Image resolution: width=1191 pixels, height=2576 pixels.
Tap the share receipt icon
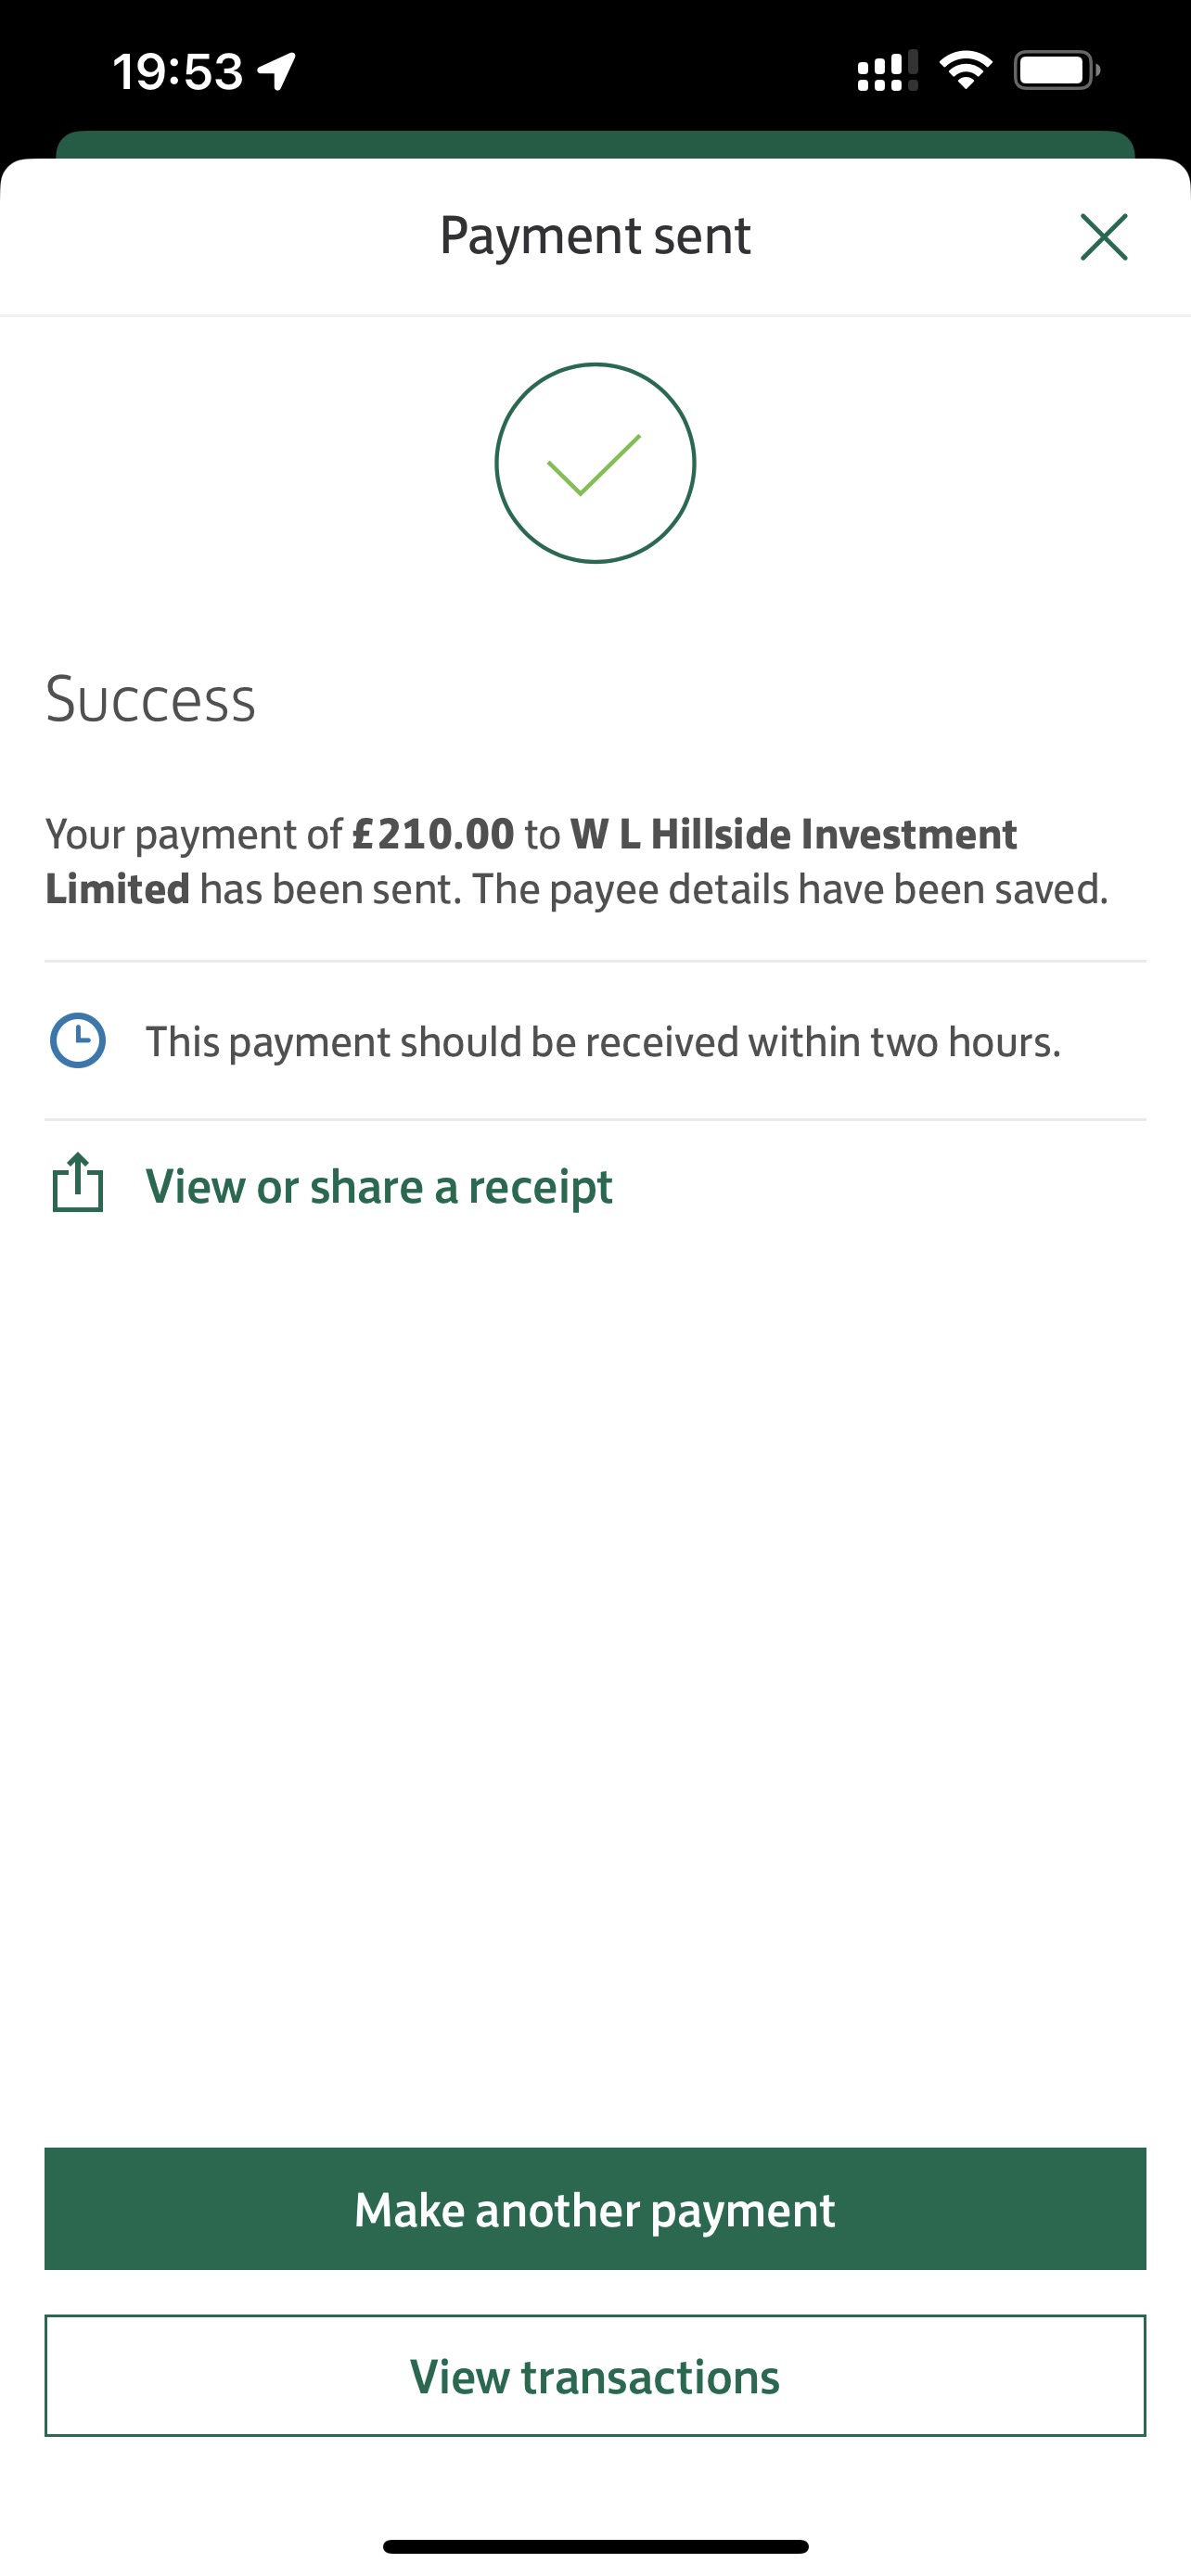pos(78,1183)
